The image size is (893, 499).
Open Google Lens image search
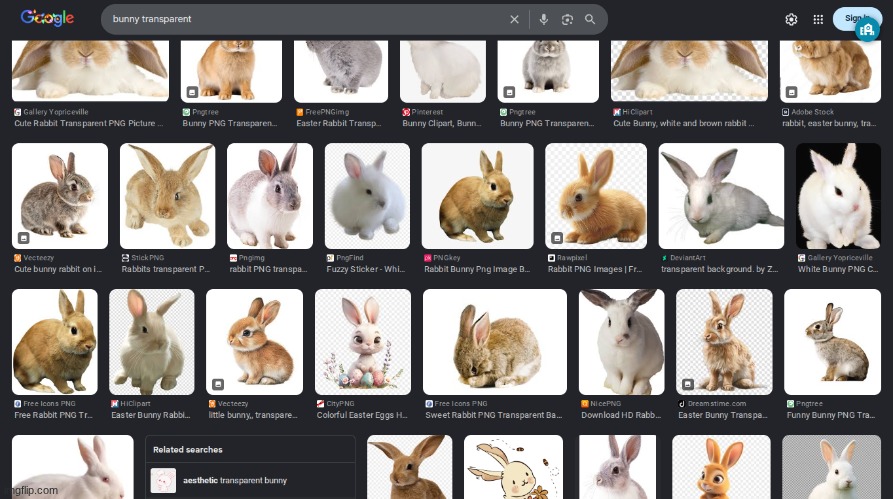567,19
